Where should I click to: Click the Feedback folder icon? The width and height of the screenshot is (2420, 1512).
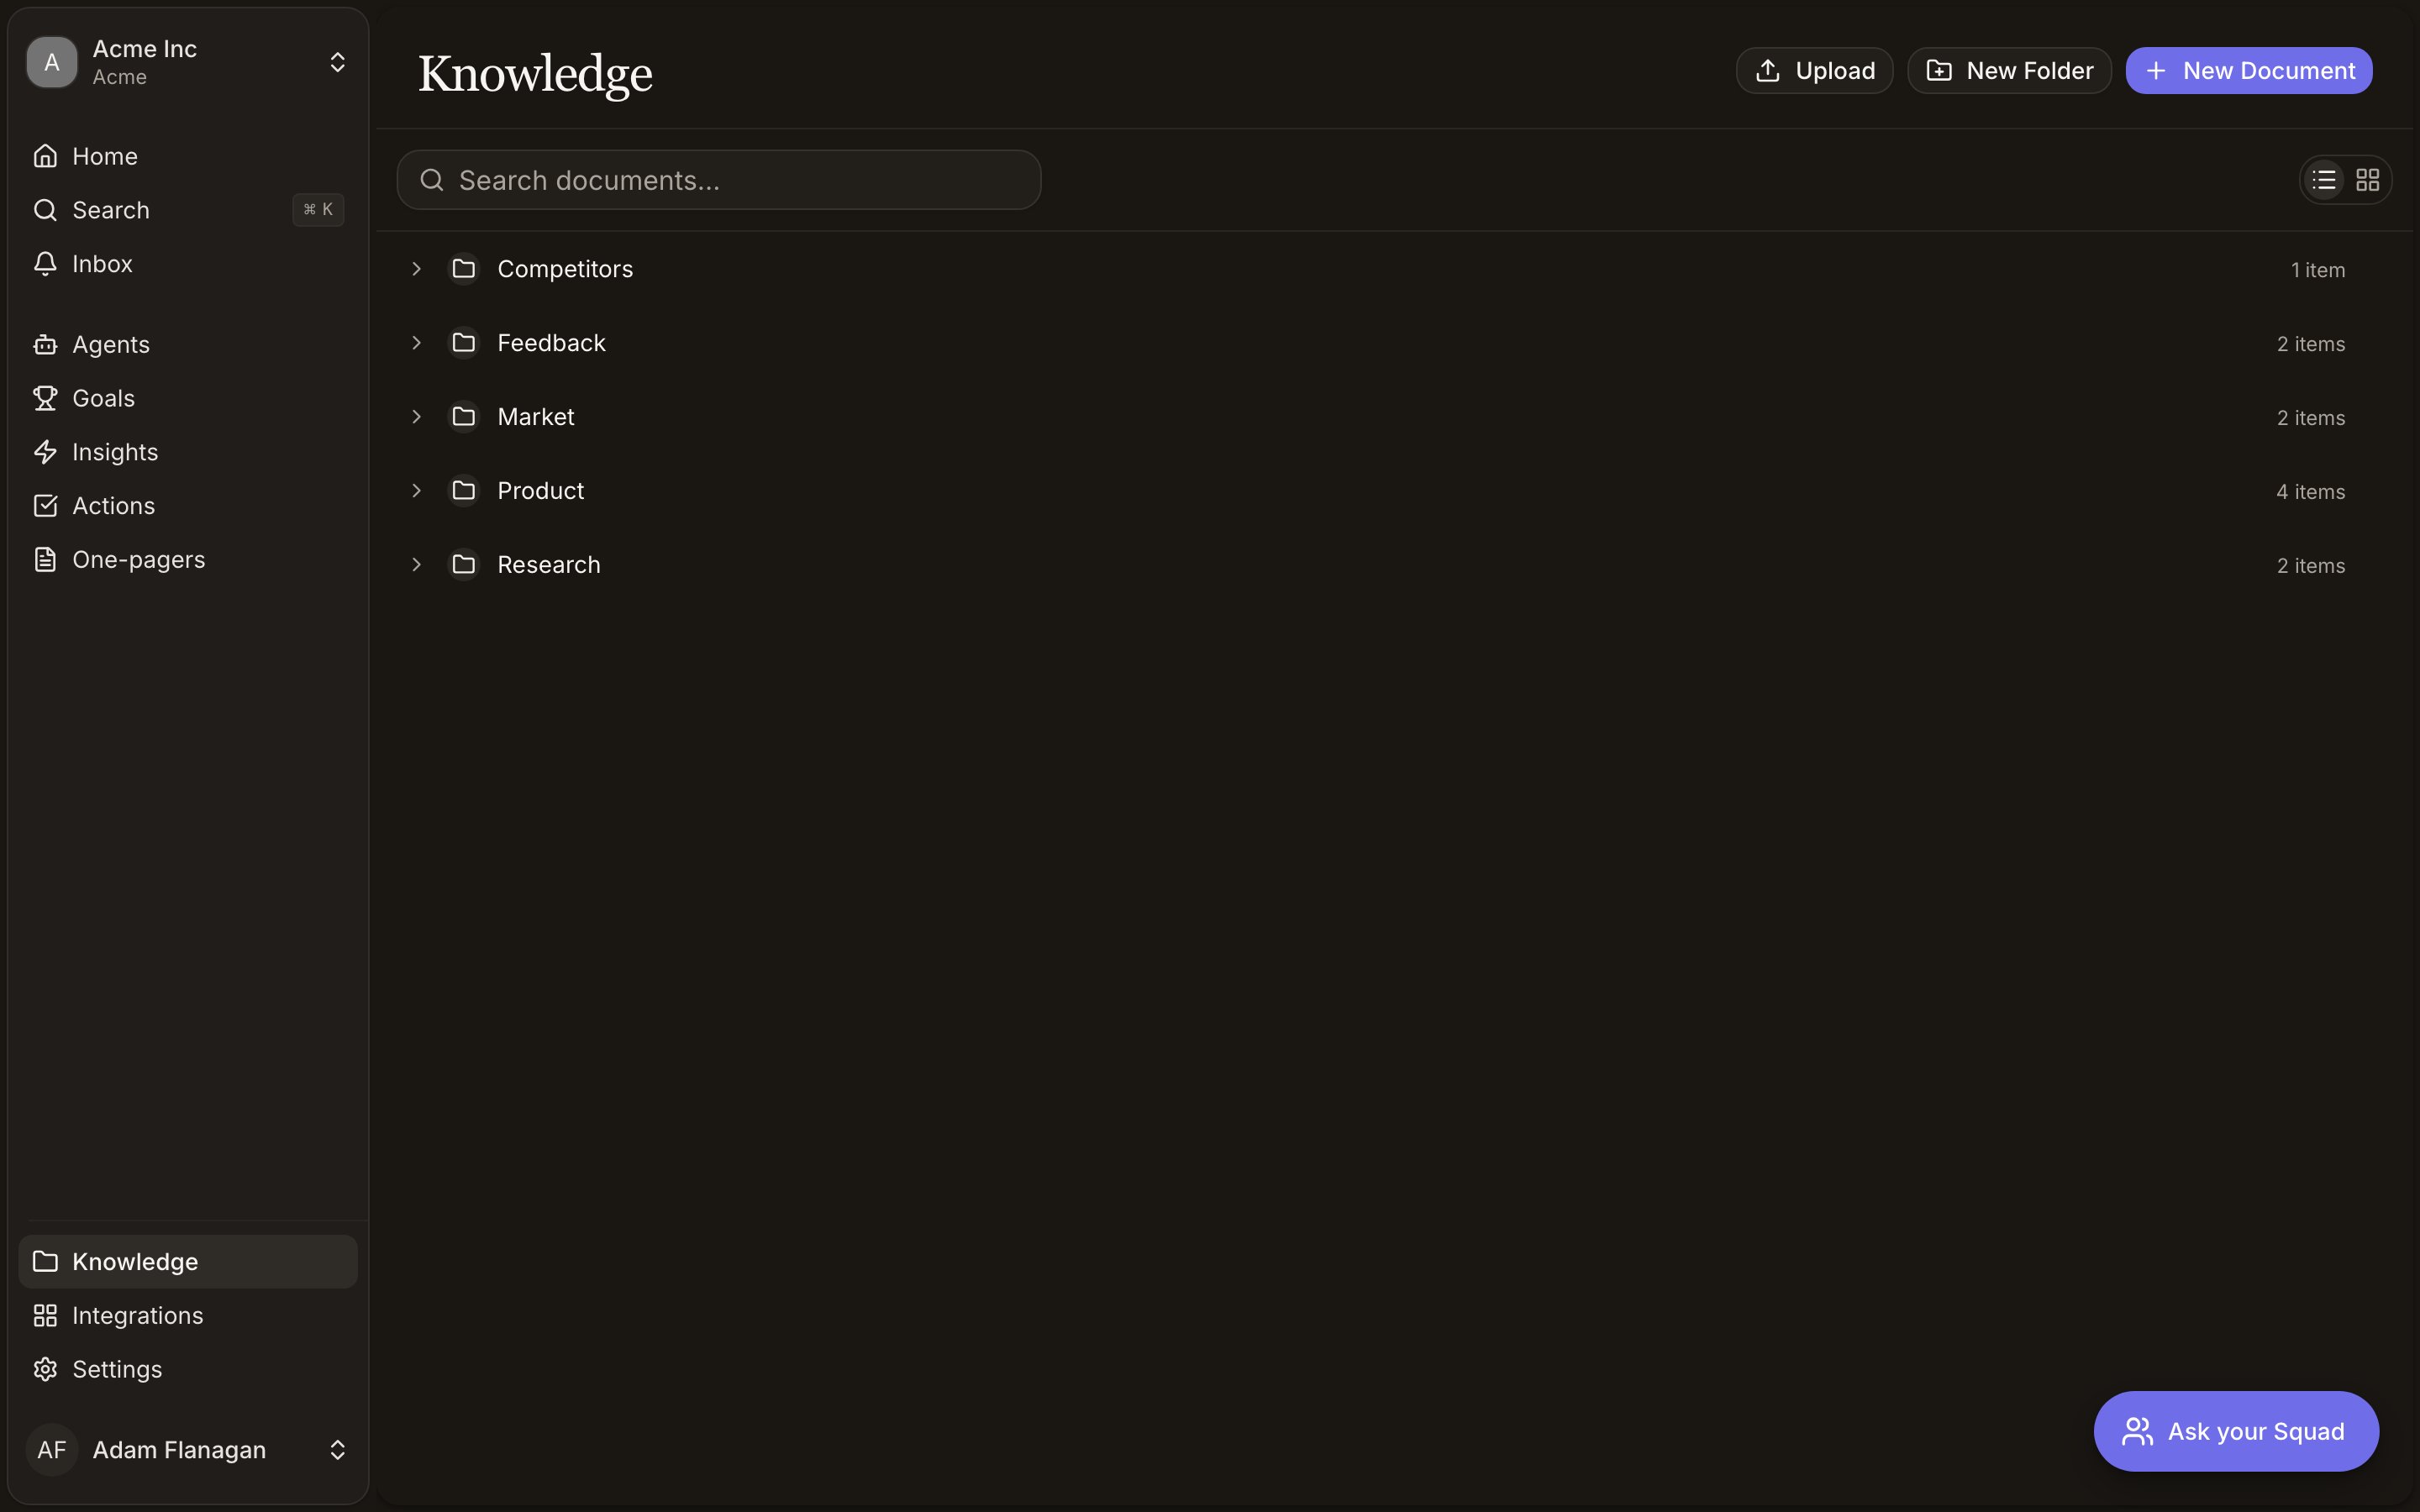point(464,343)
